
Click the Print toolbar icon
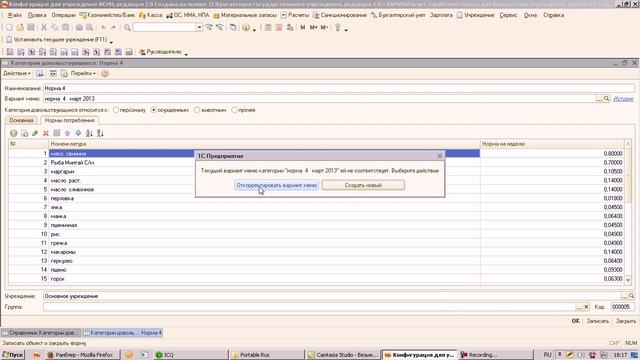coord(79,27)
